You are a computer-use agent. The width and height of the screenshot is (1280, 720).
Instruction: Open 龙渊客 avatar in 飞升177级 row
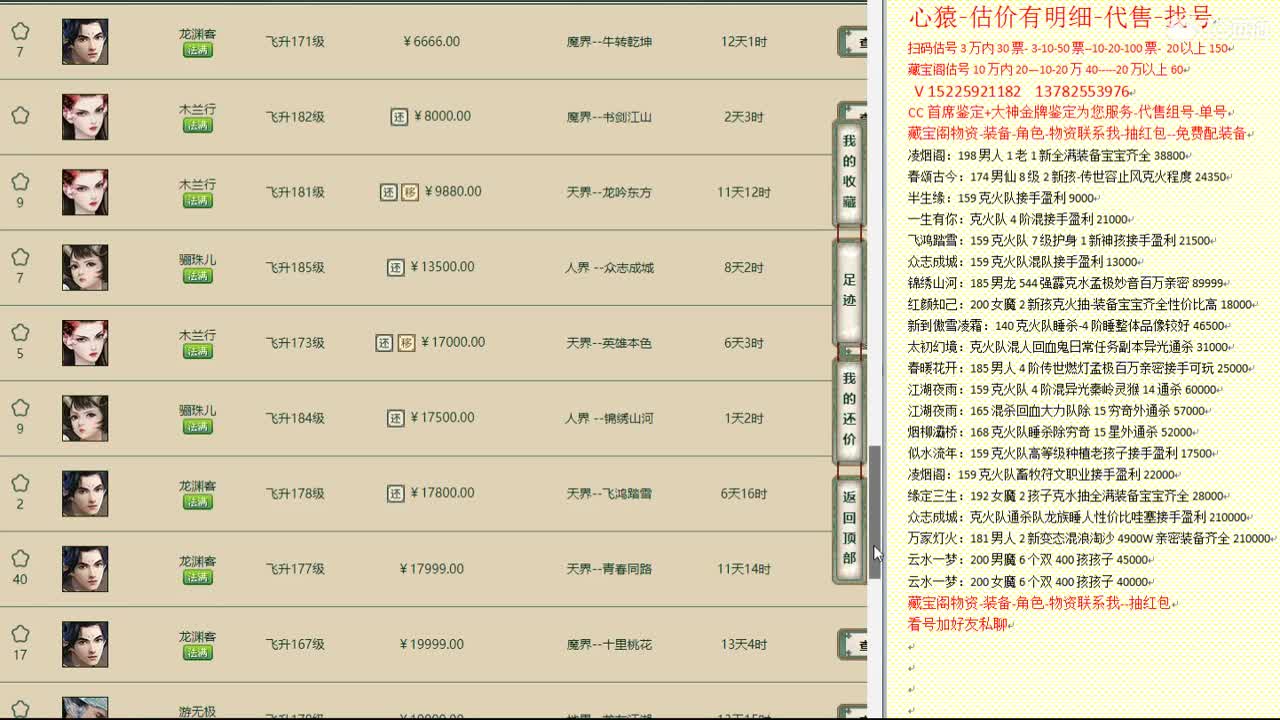(85, 569)
